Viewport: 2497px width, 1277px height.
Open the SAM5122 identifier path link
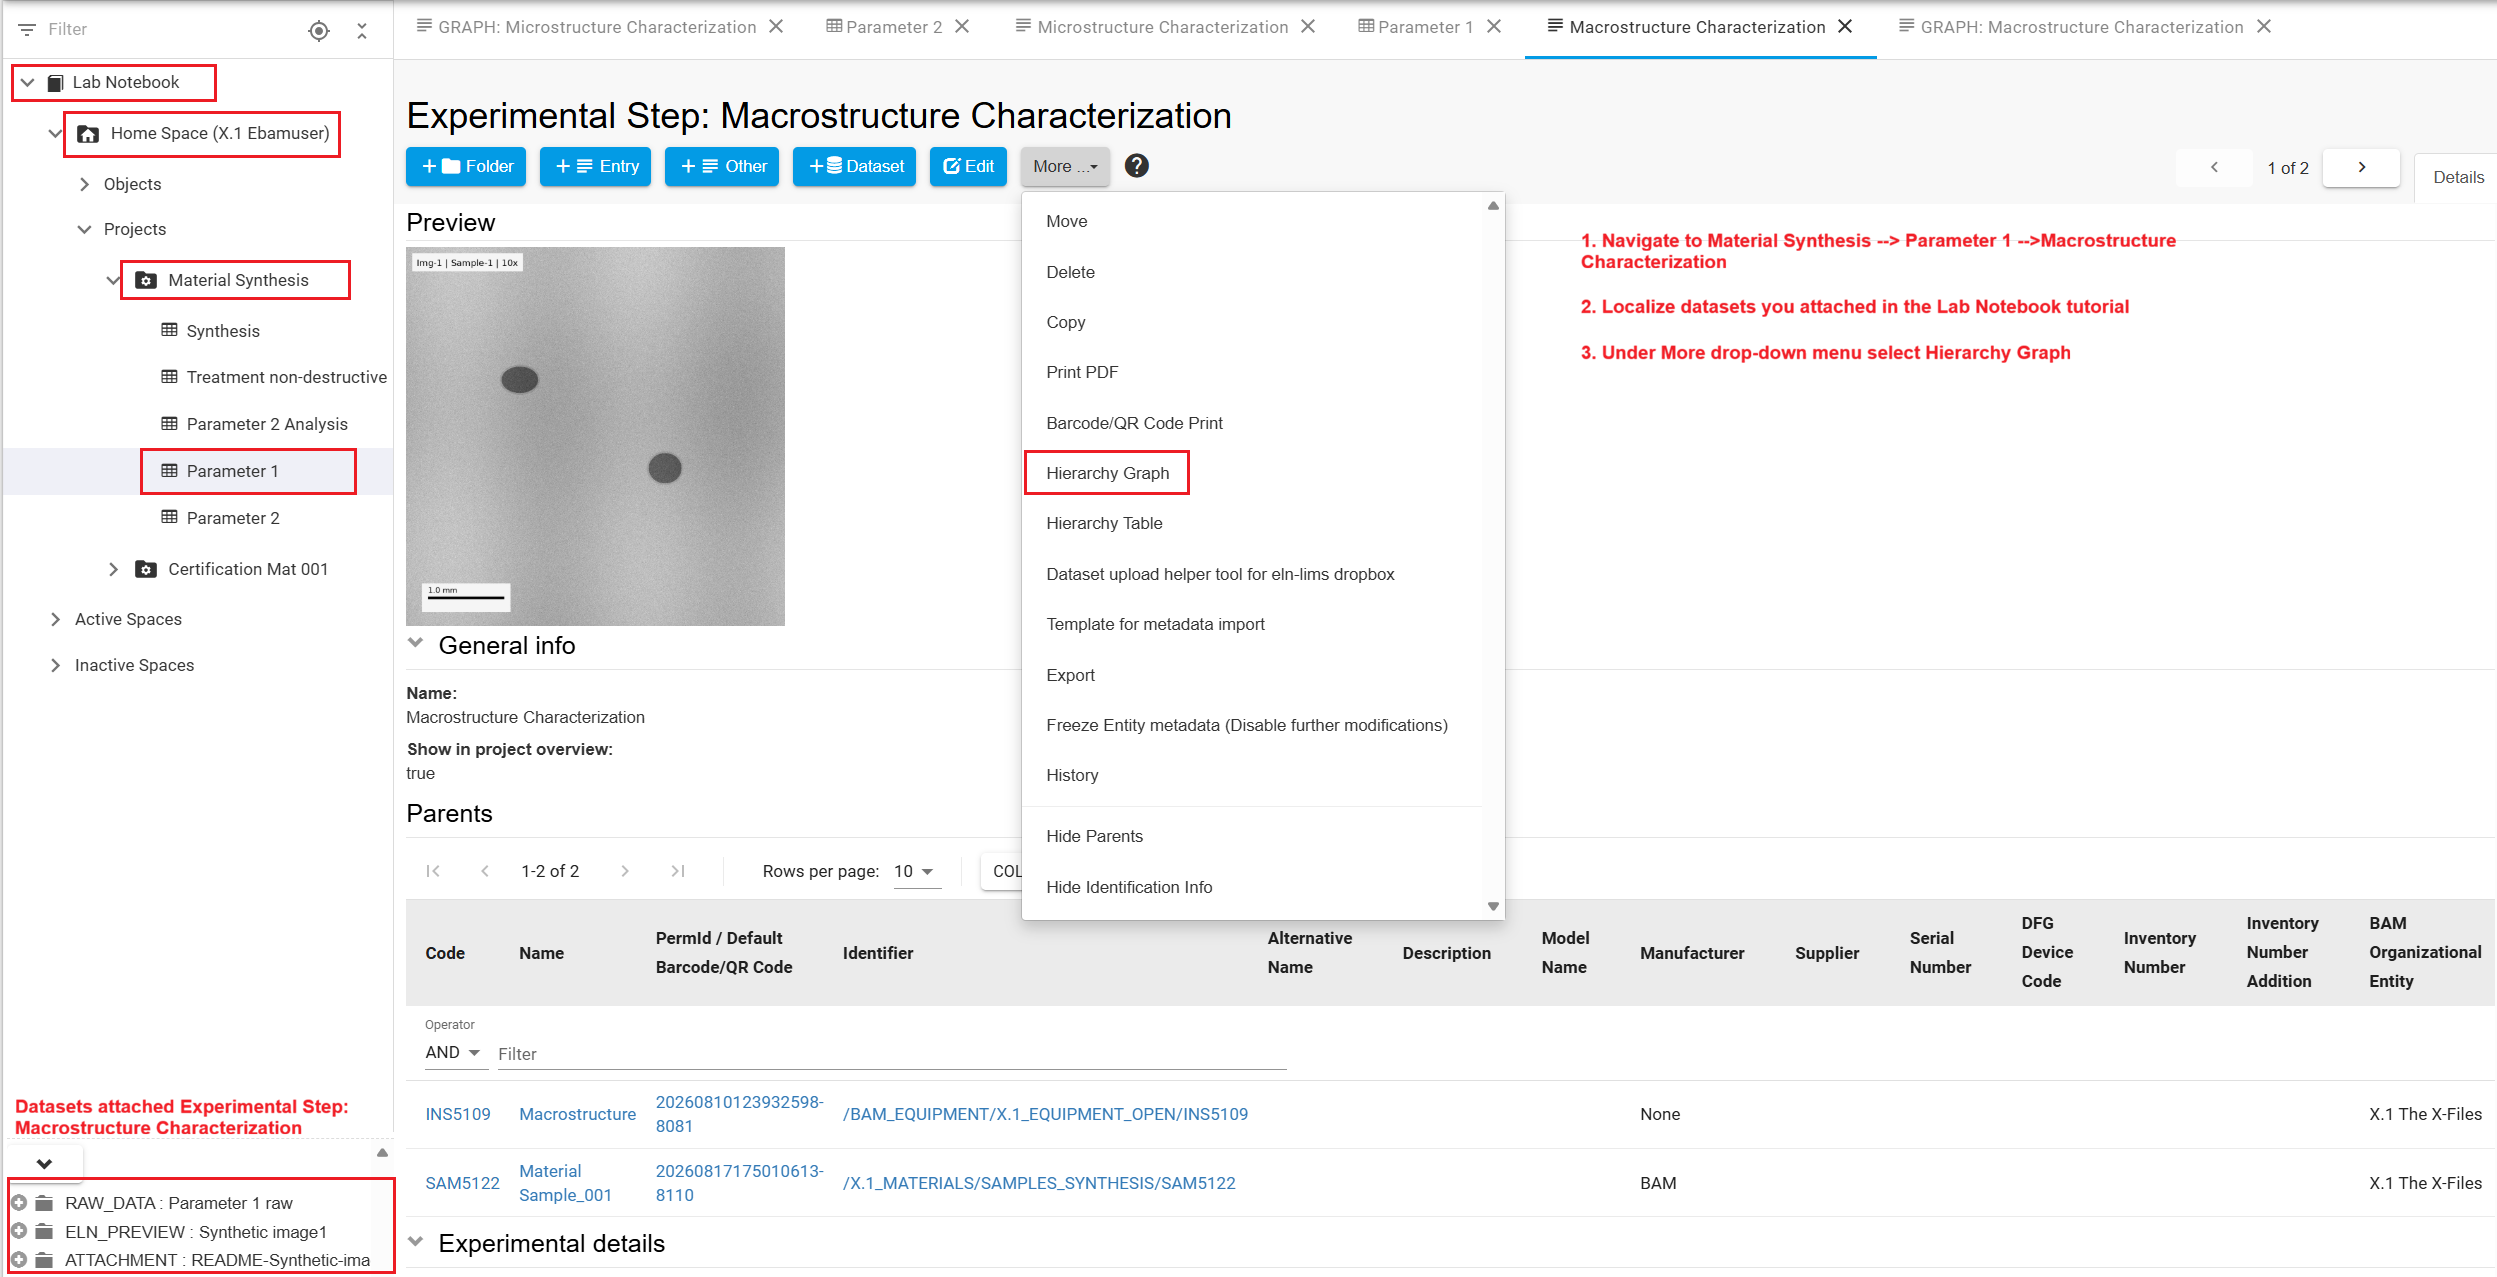(x=1039, y=1183)
